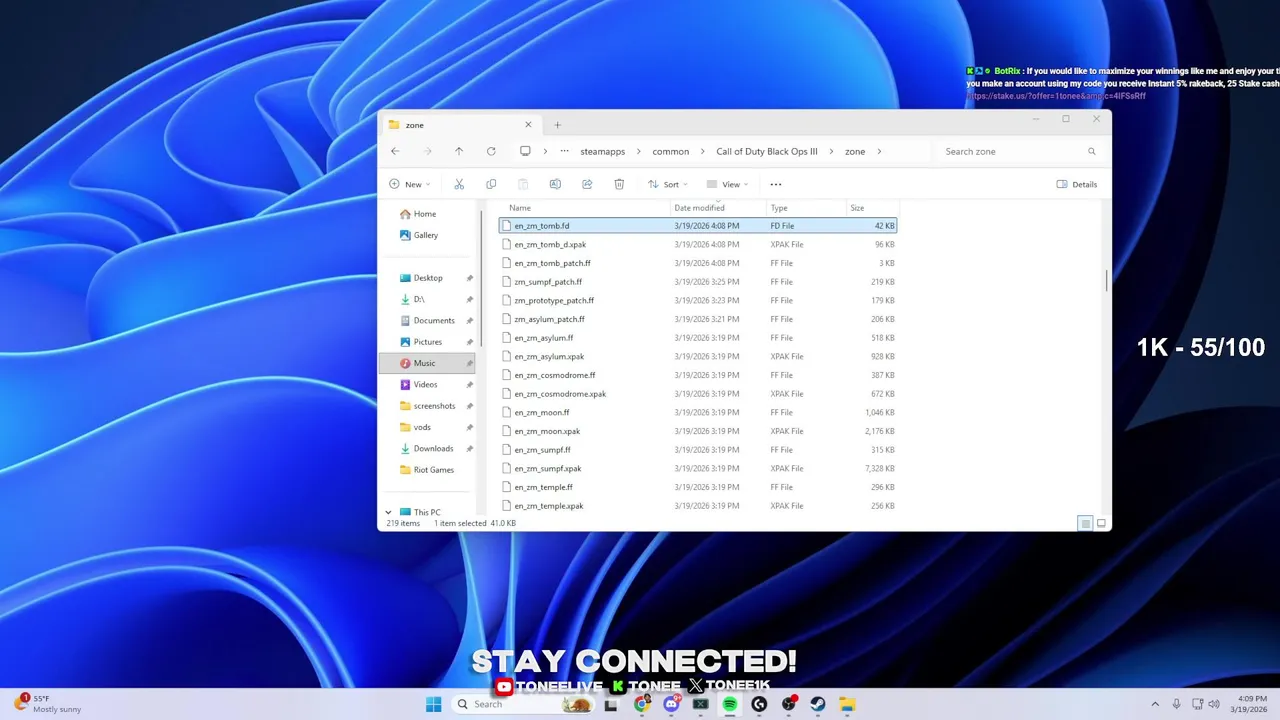
Task: Open Logitech G HUB from taskbar
Action: 759,704
